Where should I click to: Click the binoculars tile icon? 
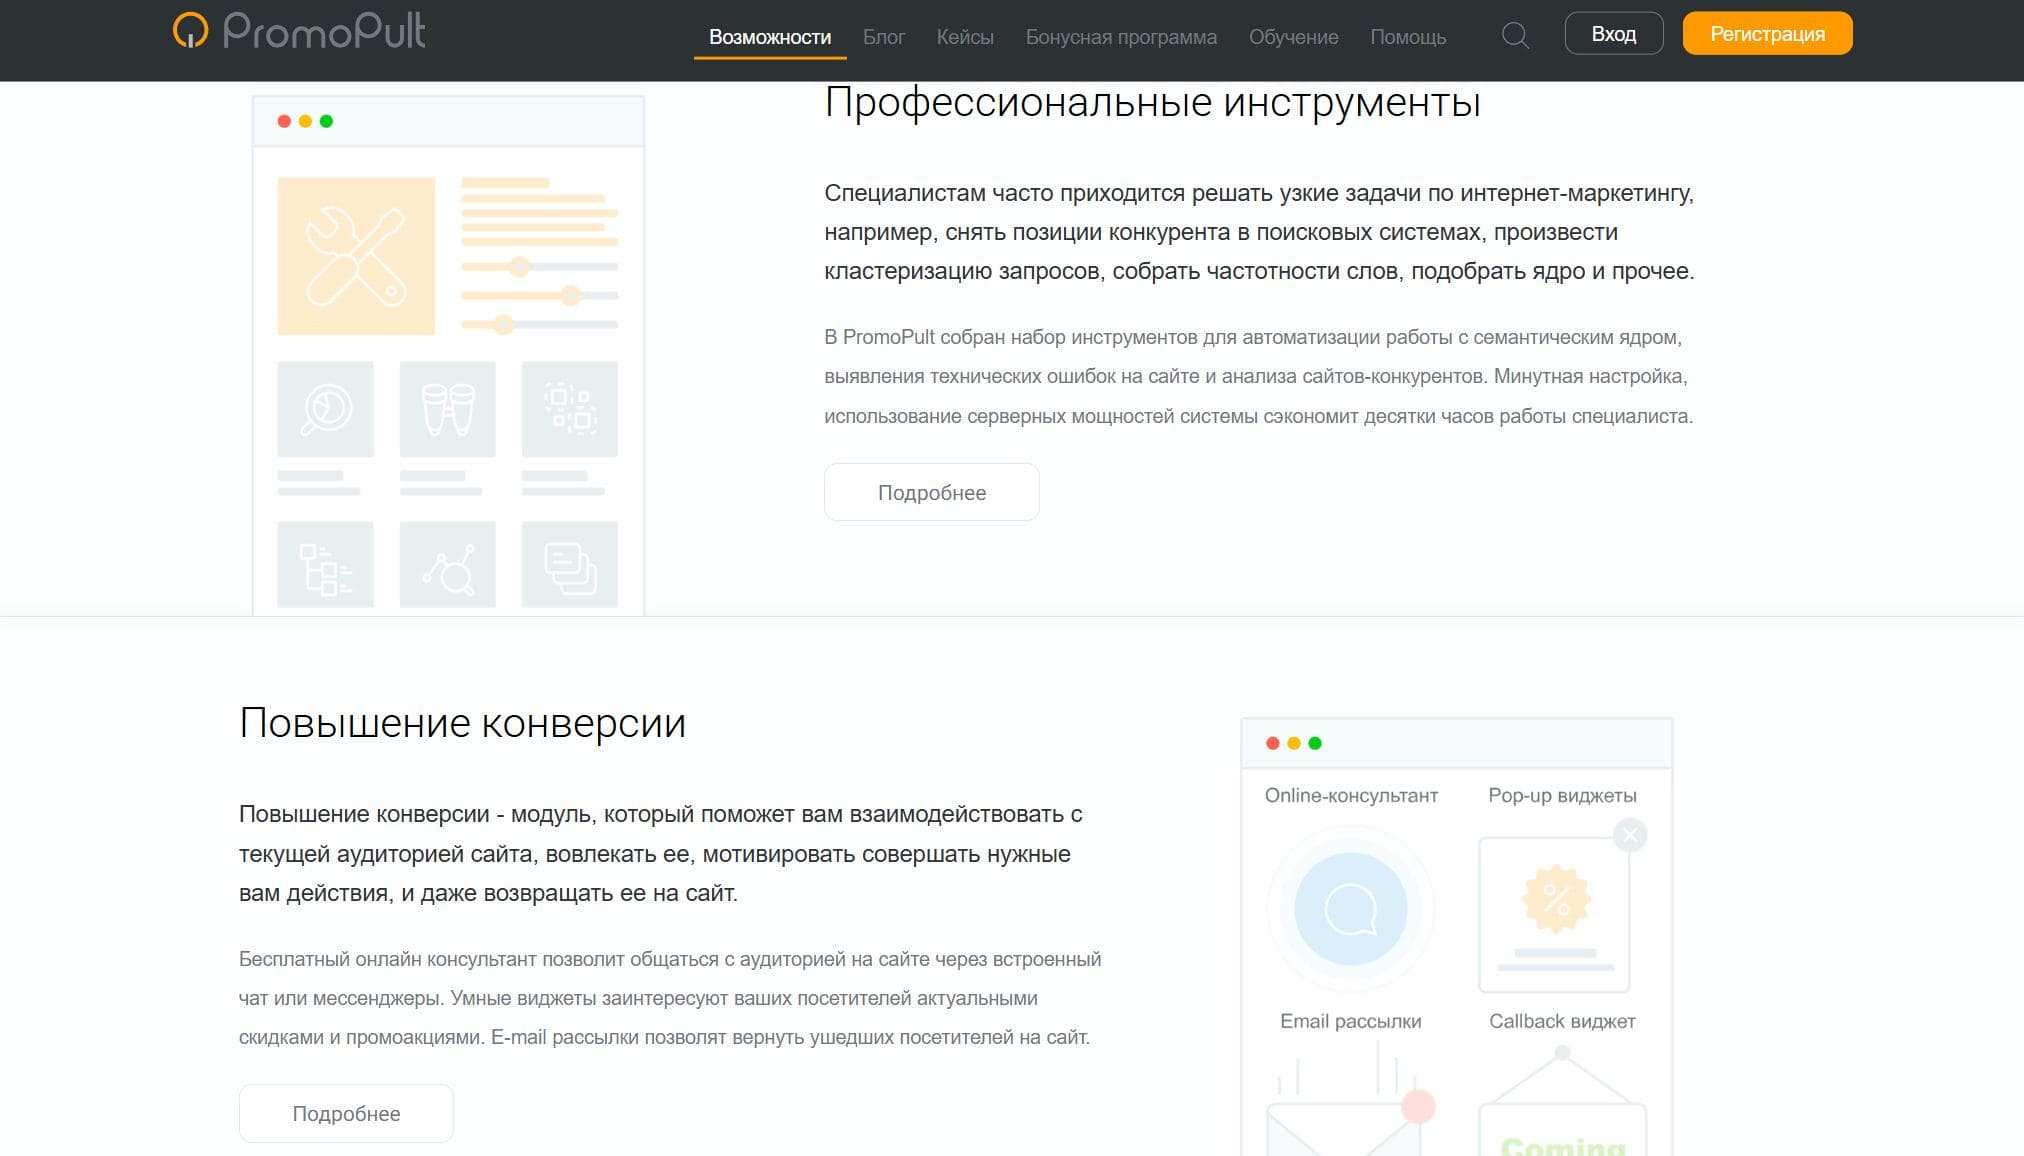pyautogui.click(x=447, y=409)
